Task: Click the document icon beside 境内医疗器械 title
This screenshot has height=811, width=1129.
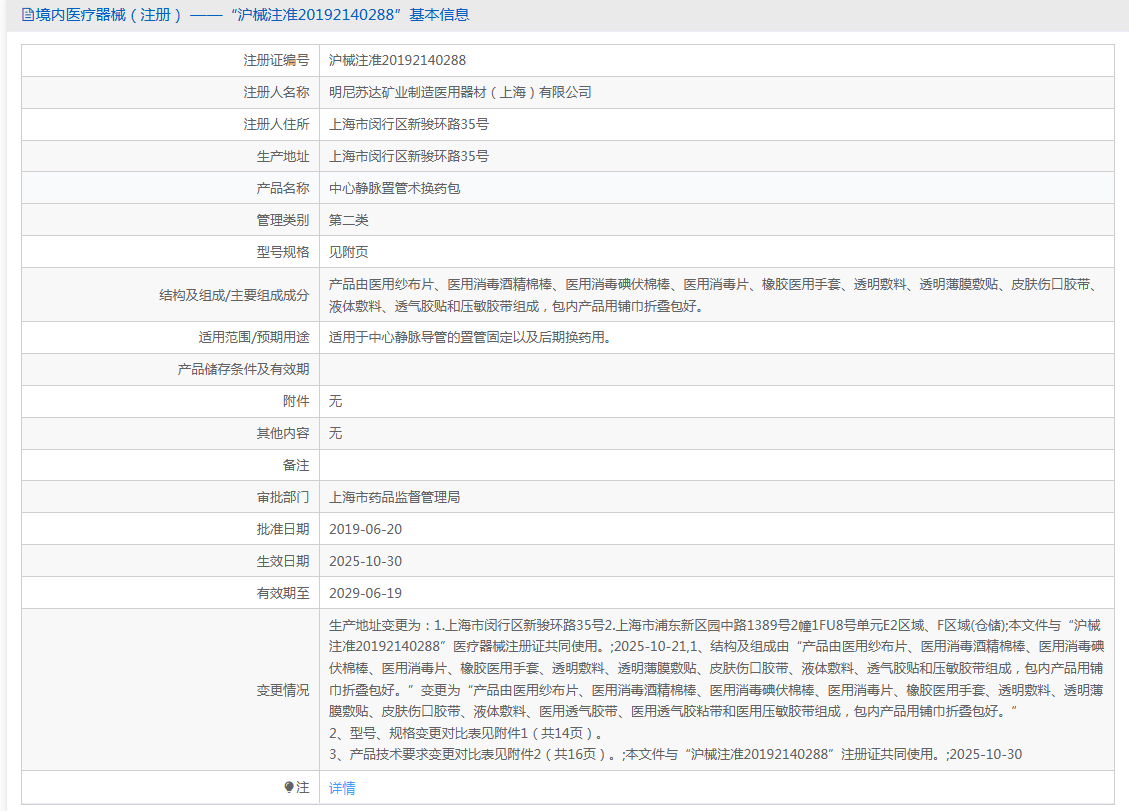Action: (x=27, y=15)
